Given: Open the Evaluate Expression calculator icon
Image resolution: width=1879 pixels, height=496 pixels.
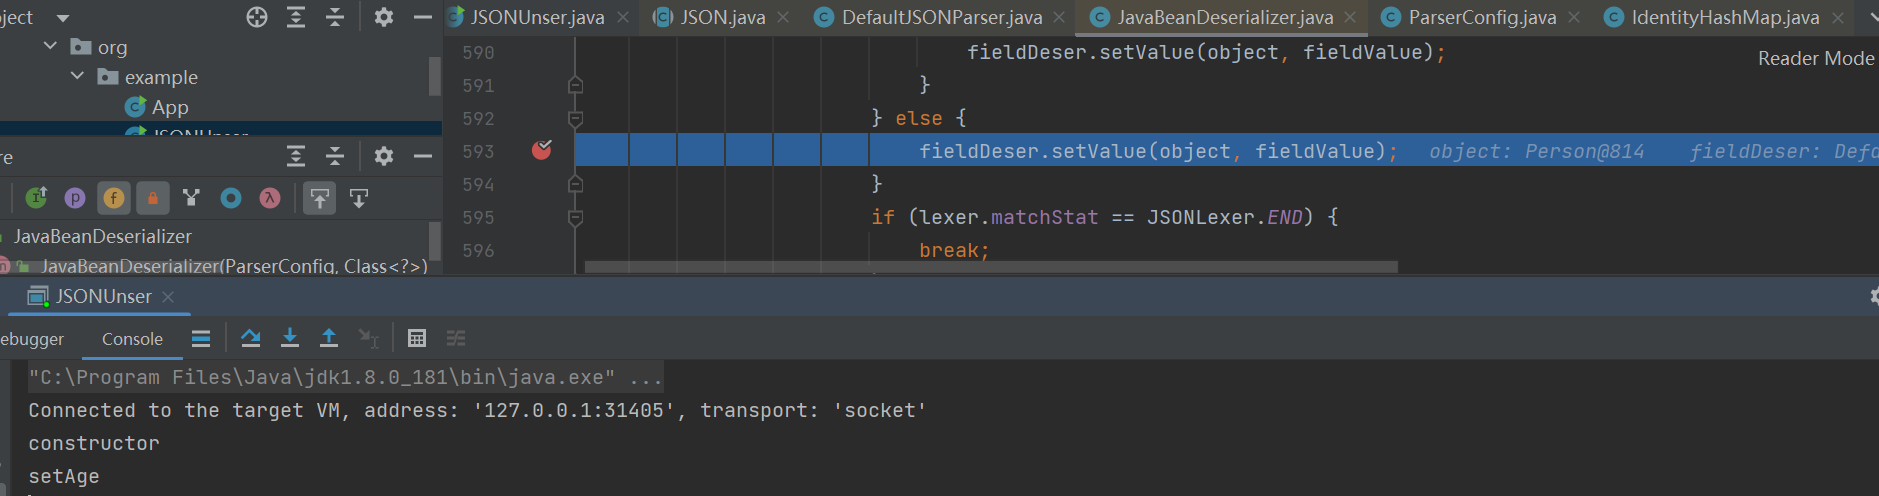Looking at the screenshot, I should [417, 338].
